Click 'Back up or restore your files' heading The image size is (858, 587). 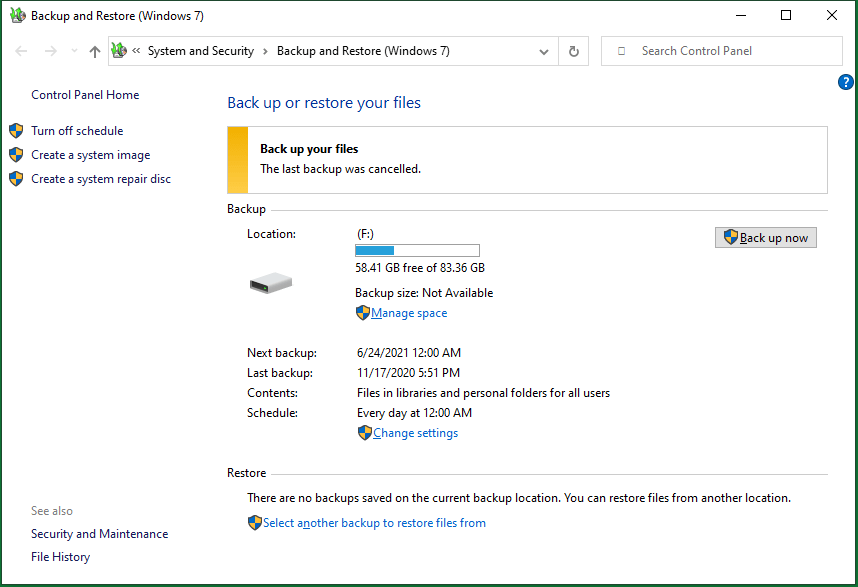pos(324,103)
